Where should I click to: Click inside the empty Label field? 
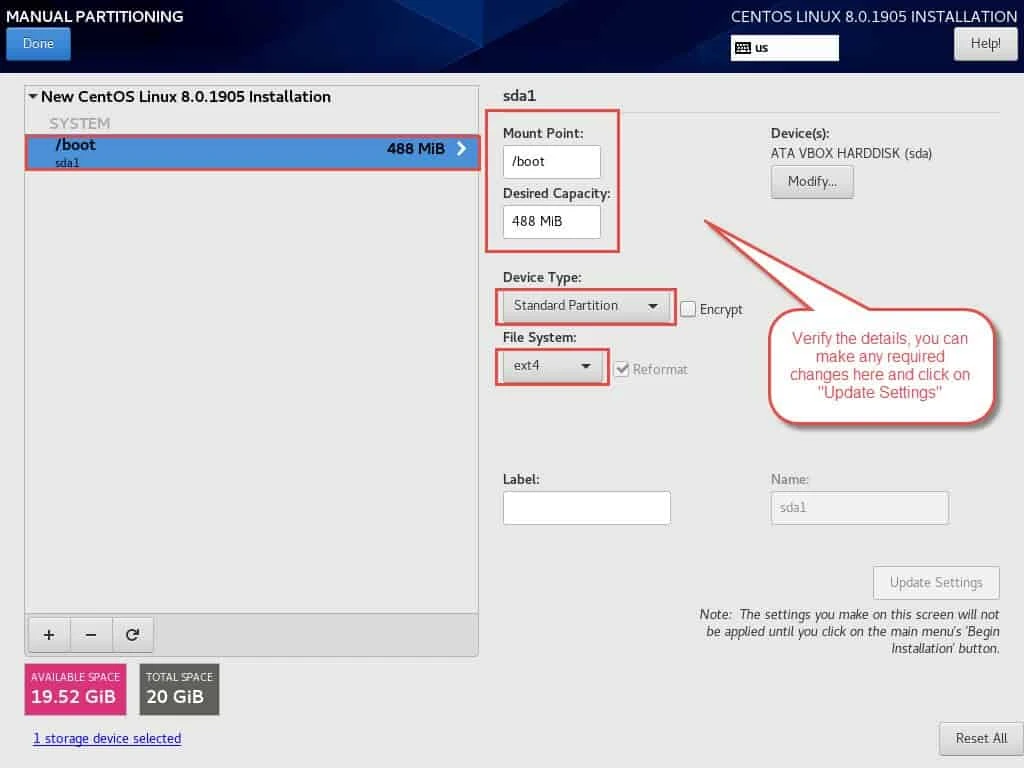586,508
